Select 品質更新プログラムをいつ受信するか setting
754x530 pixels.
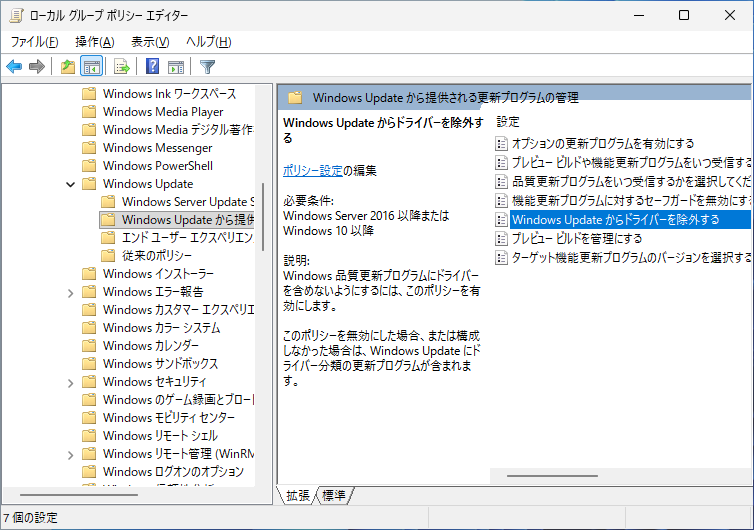[x=631, y=181]
